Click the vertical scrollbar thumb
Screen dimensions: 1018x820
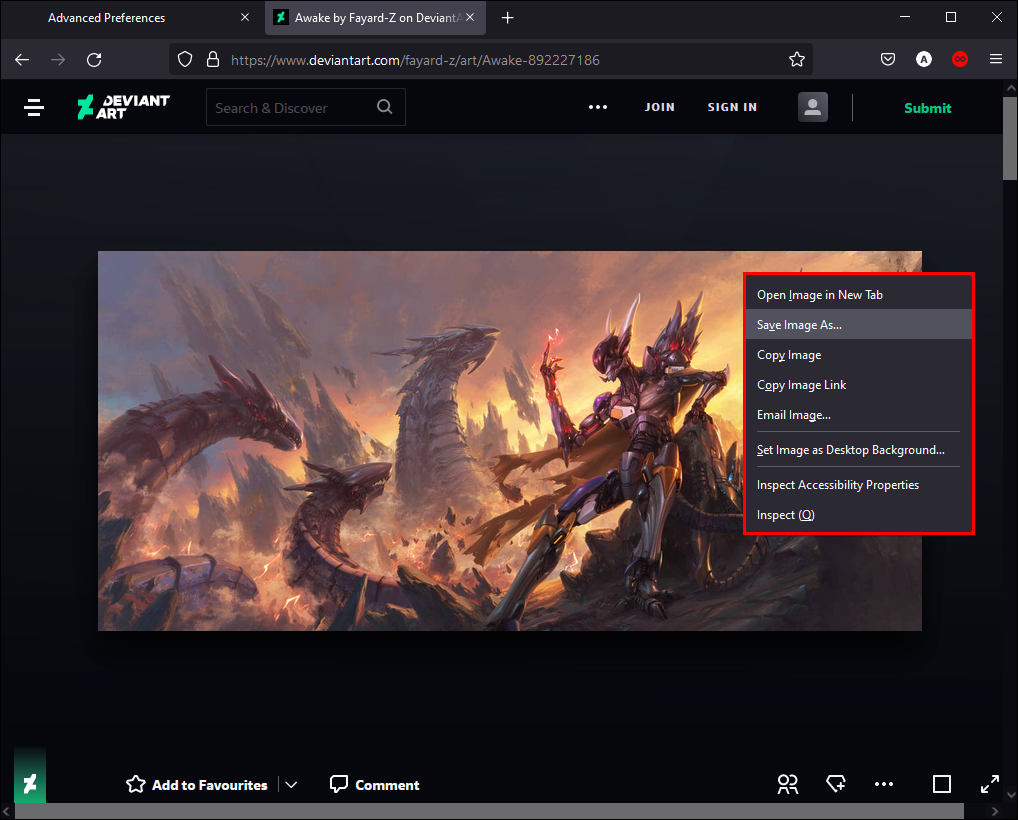[x=1010, y=138]
